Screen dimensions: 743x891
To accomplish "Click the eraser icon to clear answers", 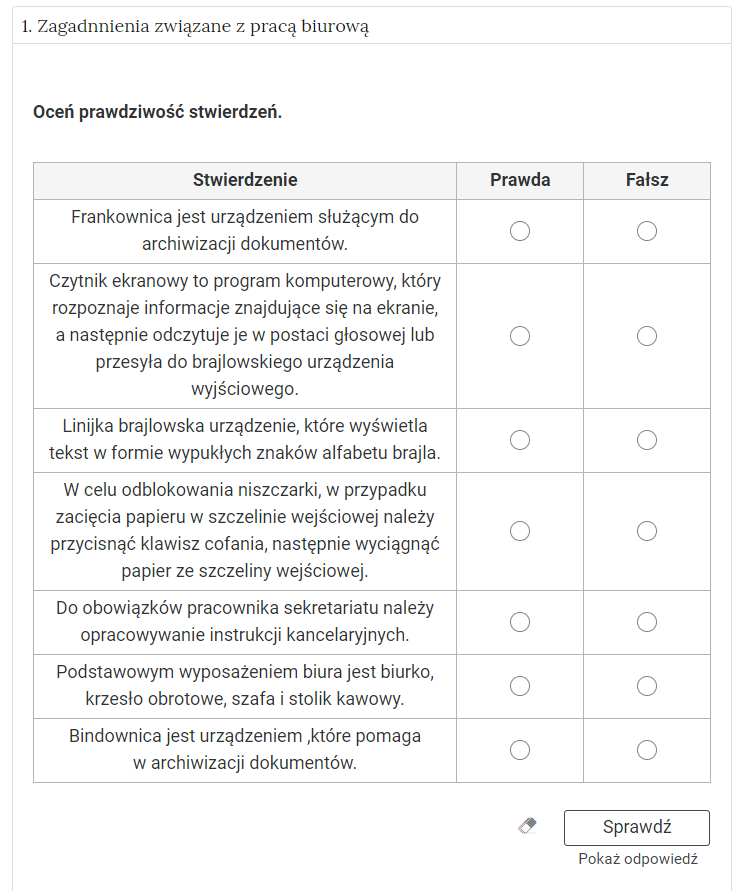I will pos(528,826).
